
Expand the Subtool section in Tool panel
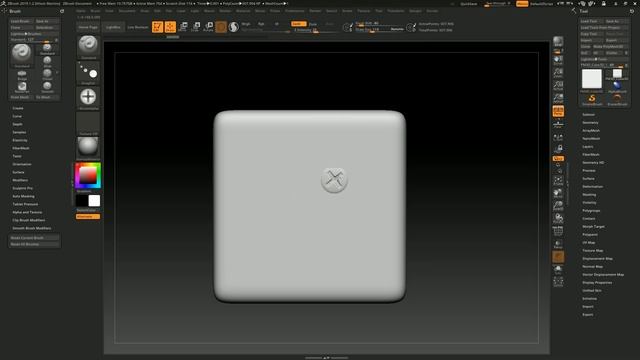(x=588, y=115)
